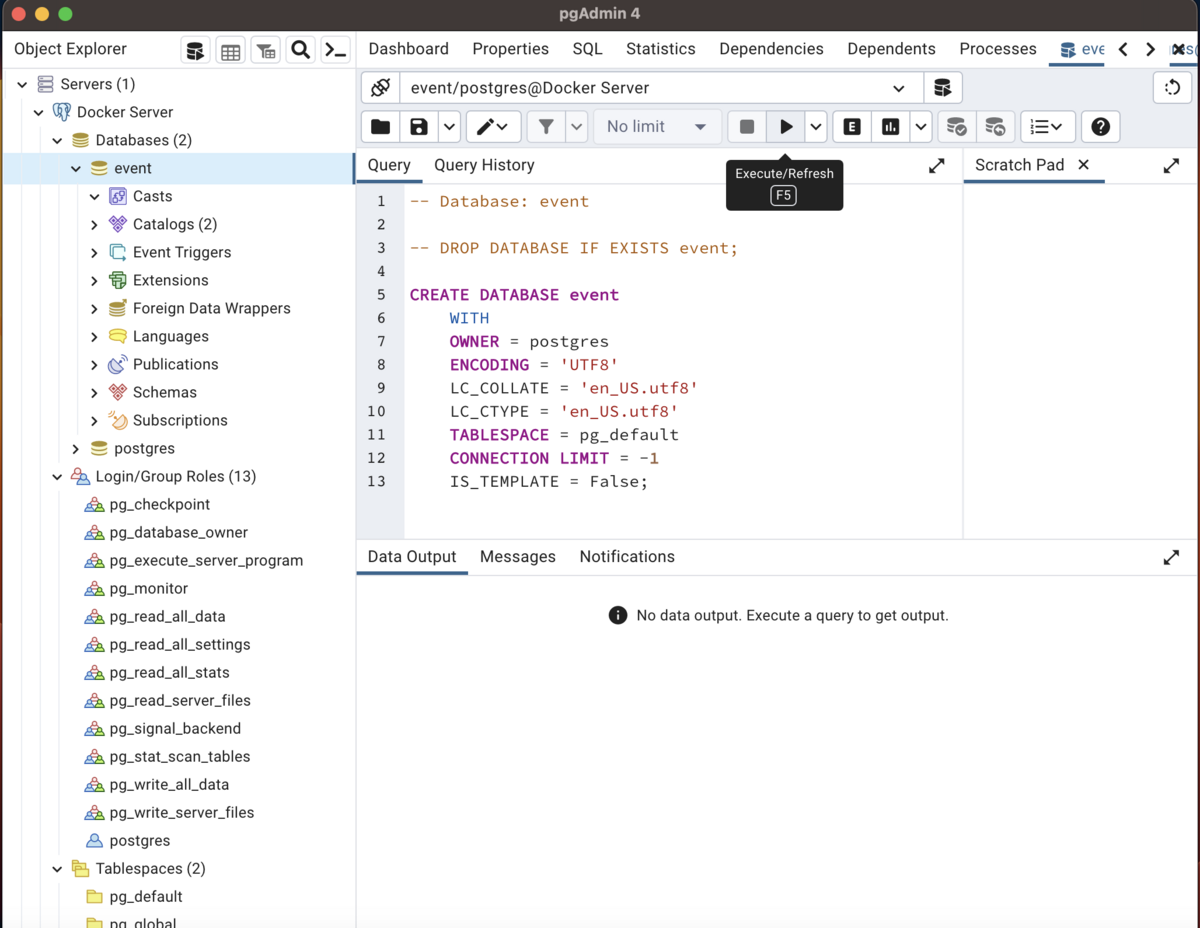Close the Scratch Pad tab
This screenshot has width=1200, height=928.
point(1084,165)
